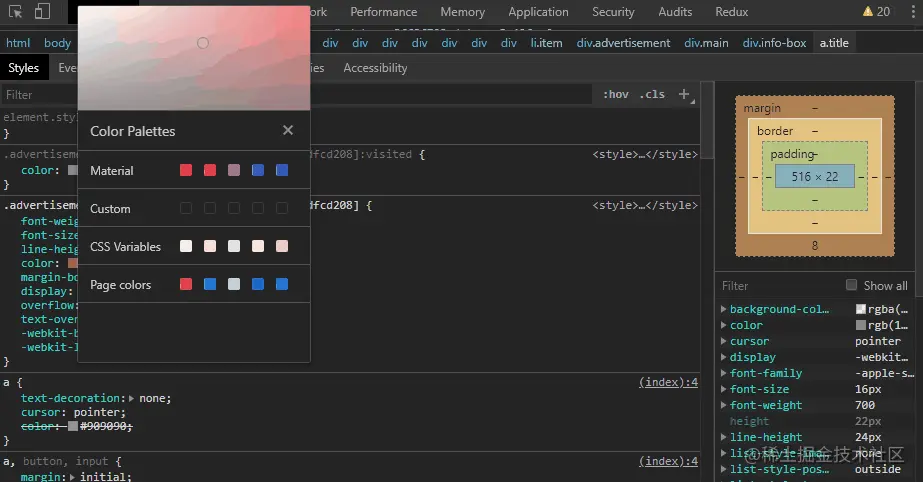Expand the color computed property
This screenshot has width=923, height=482.
pos(723,325)
